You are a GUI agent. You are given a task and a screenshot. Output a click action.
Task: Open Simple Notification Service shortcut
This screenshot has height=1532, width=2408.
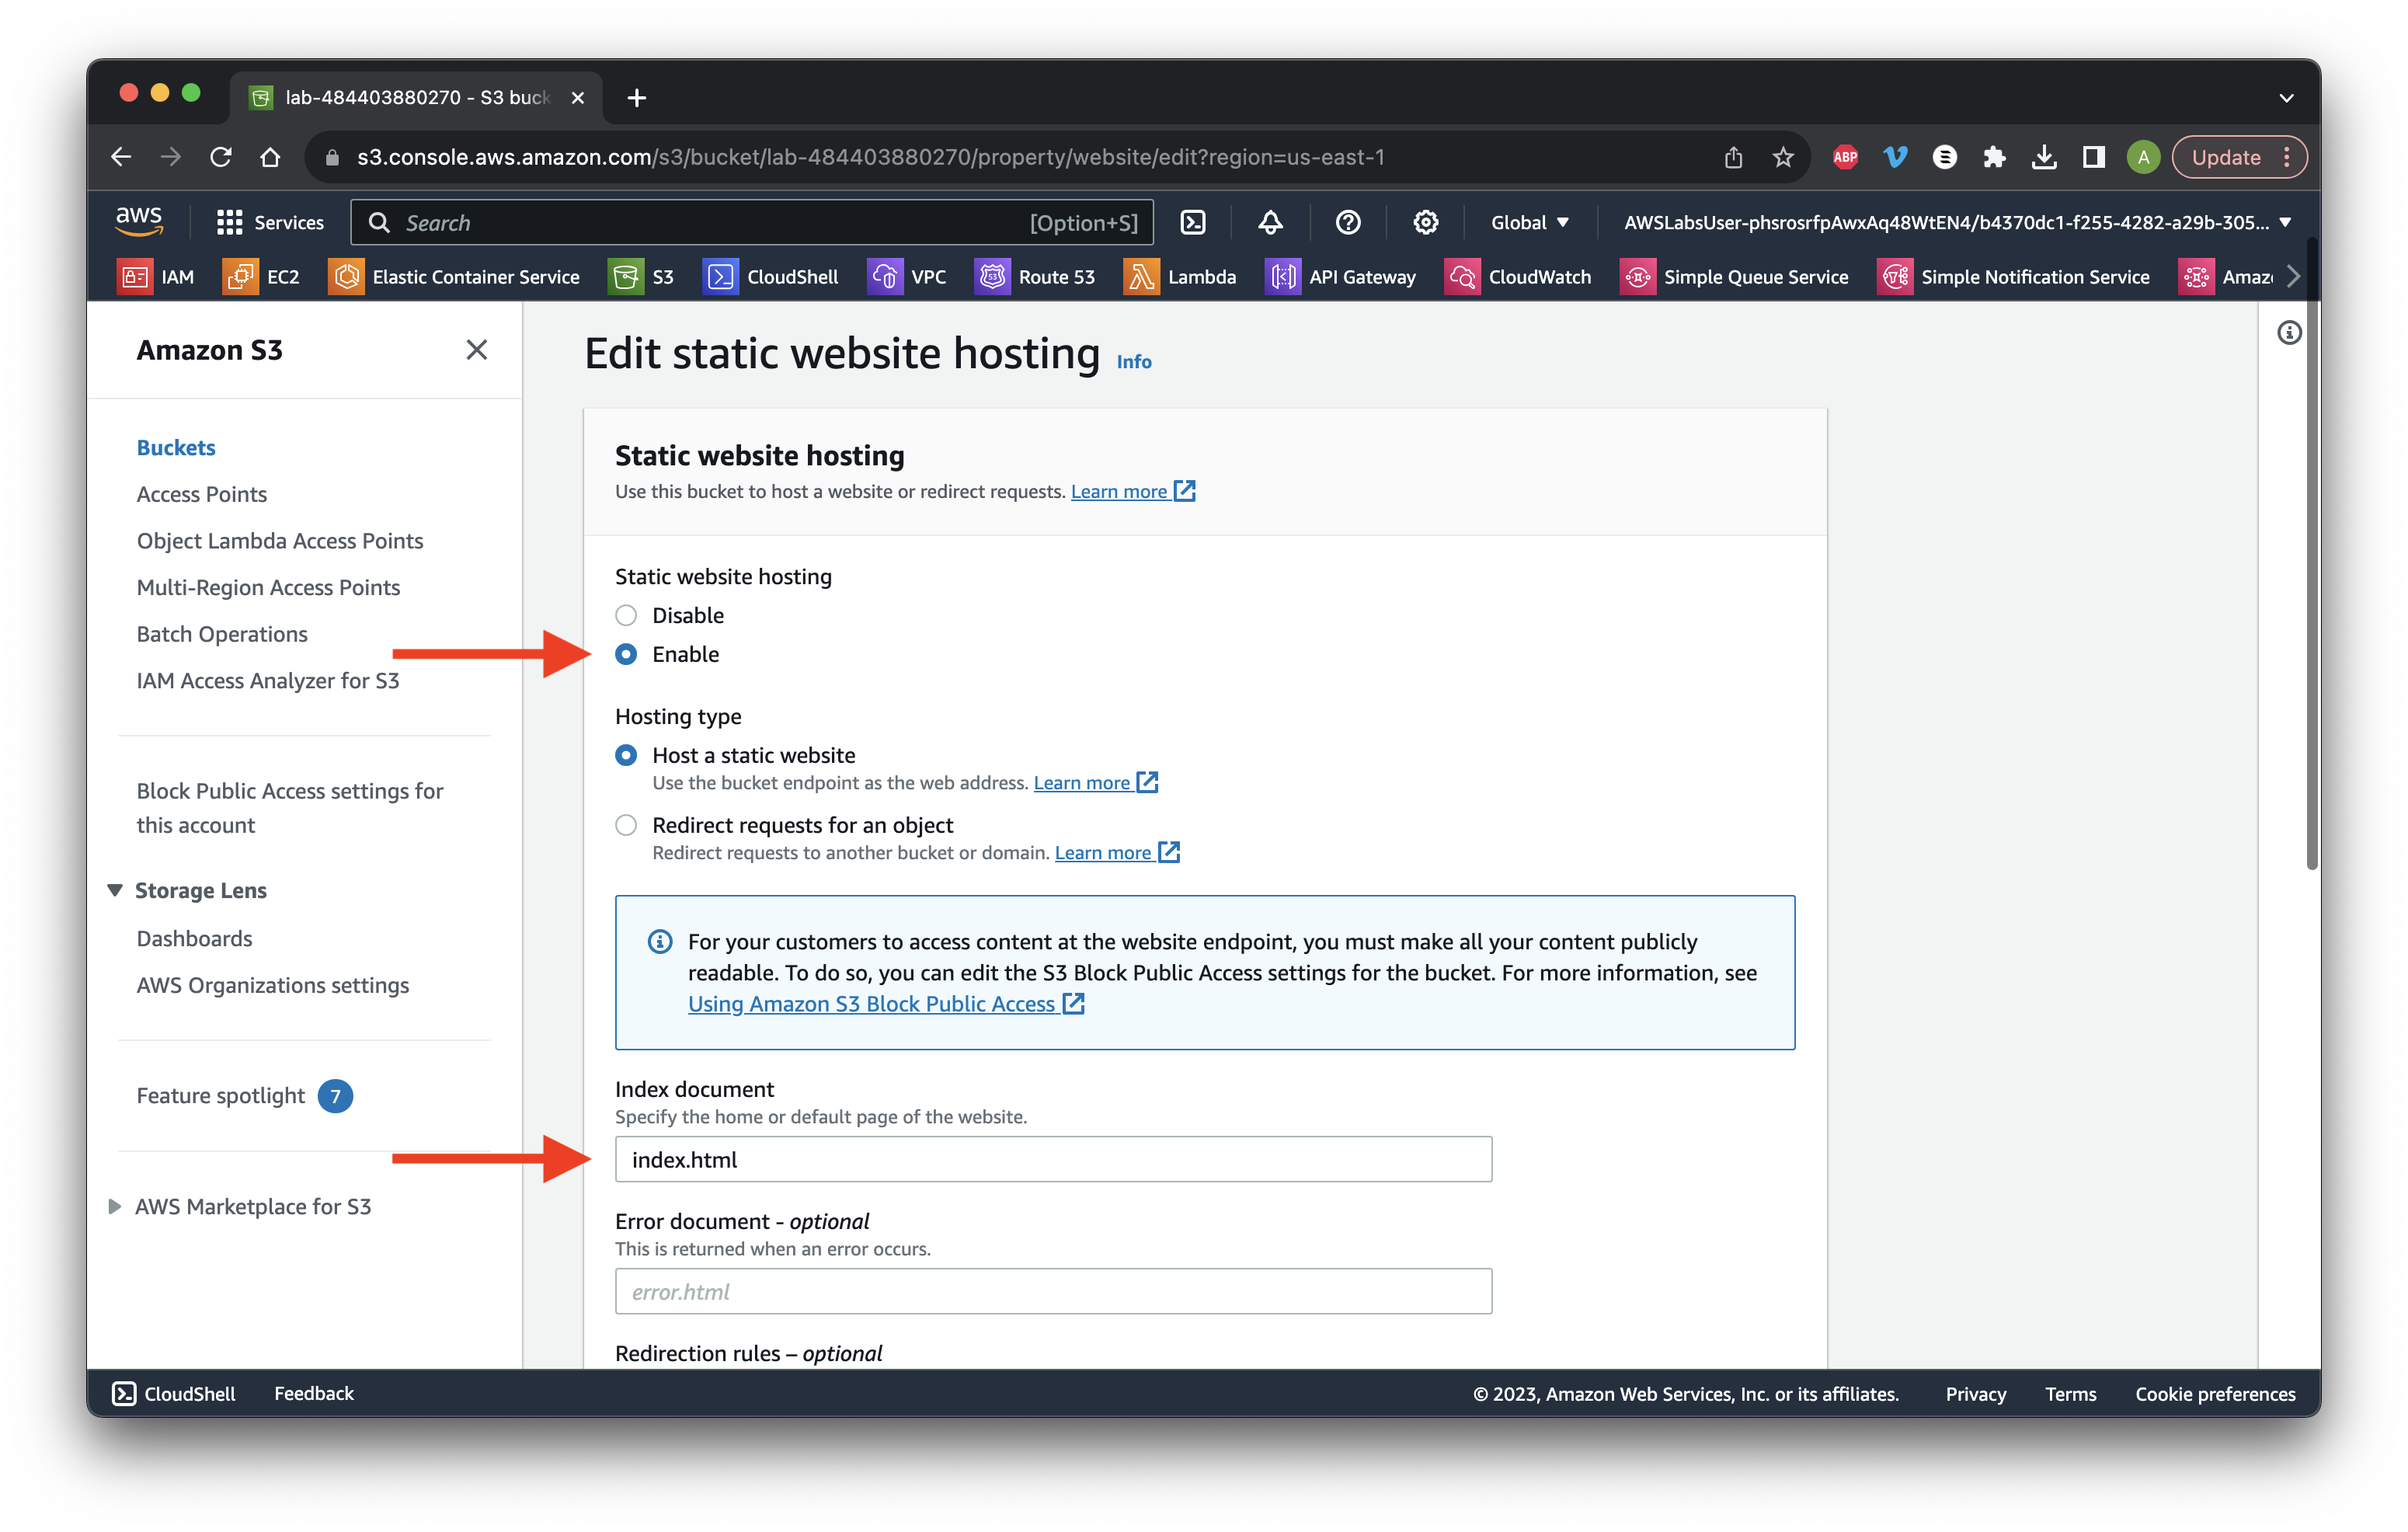[x=2013, y=277]
